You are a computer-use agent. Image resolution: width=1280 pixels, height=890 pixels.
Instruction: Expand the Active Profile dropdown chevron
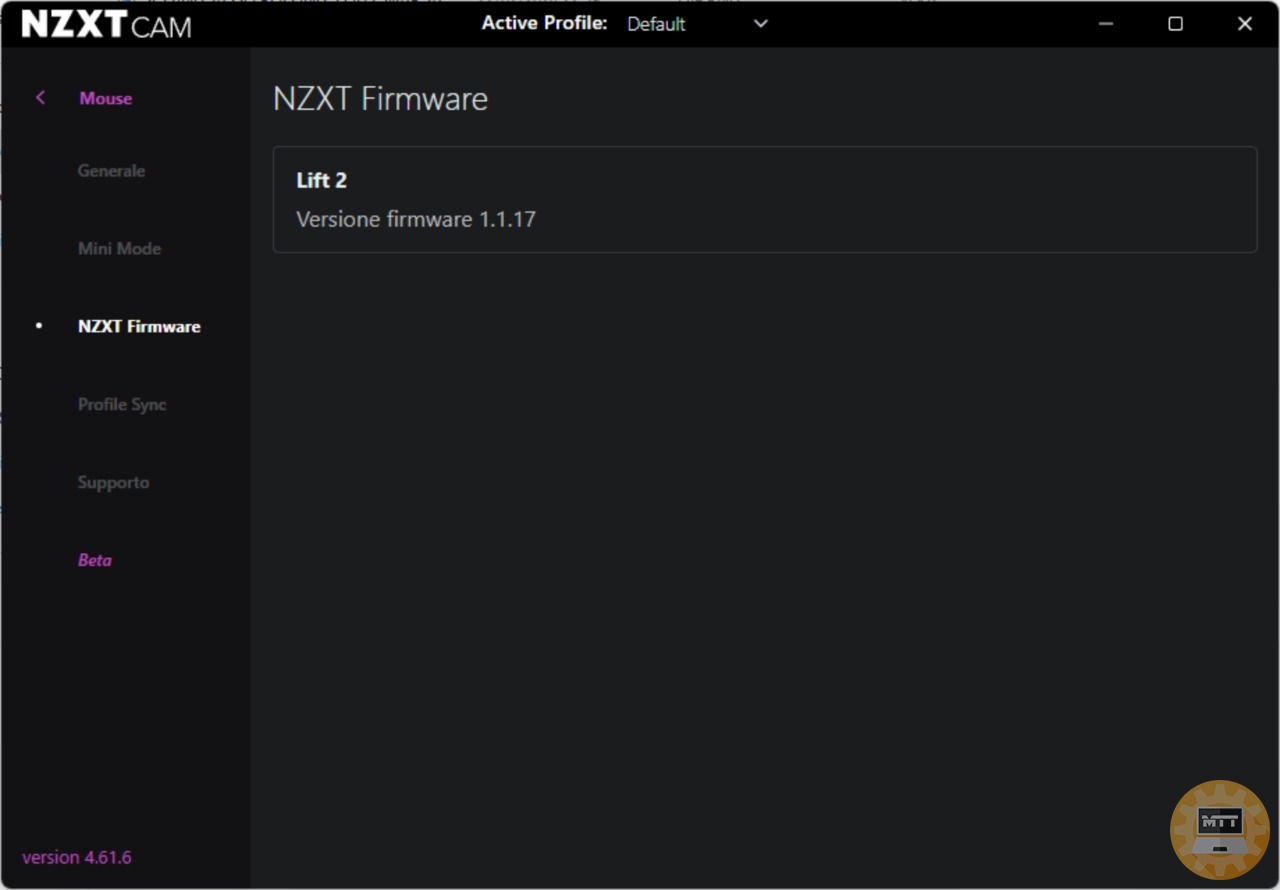pos(761,24)
